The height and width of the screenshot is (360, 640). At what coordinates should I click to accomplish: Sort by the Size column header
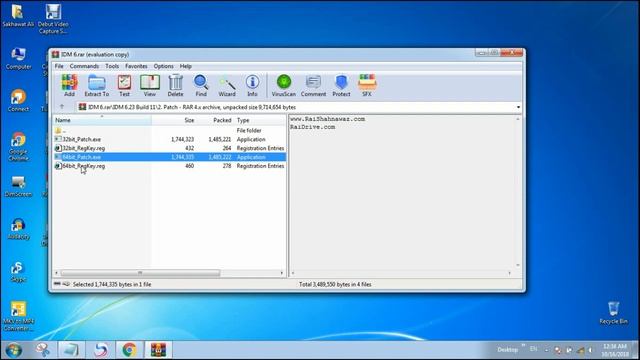tap(174, 120)
